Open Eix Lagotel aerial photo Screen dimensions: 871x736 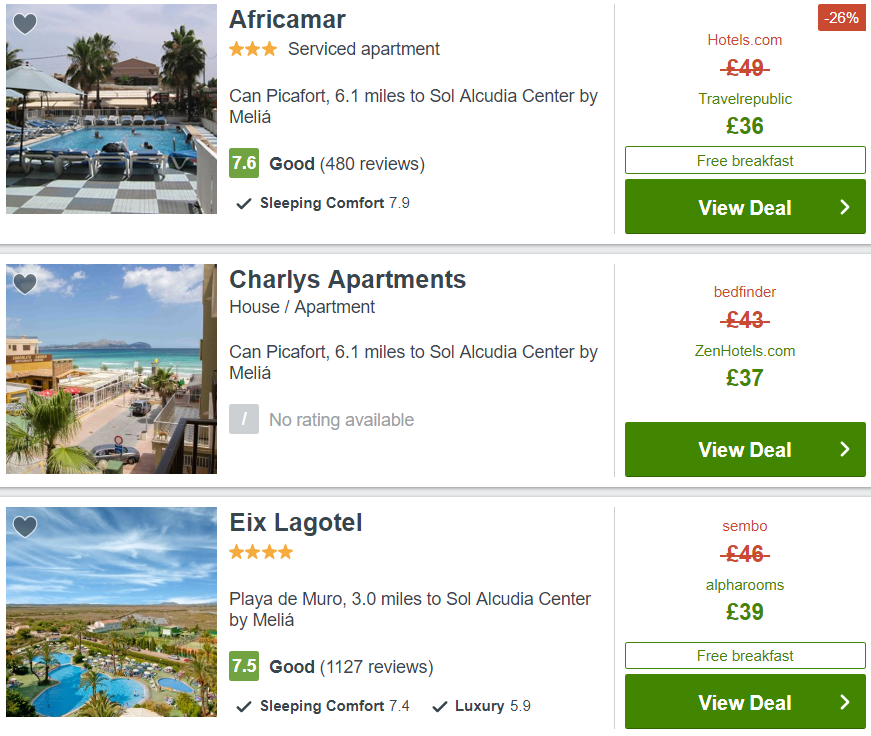tap(111, 612)
